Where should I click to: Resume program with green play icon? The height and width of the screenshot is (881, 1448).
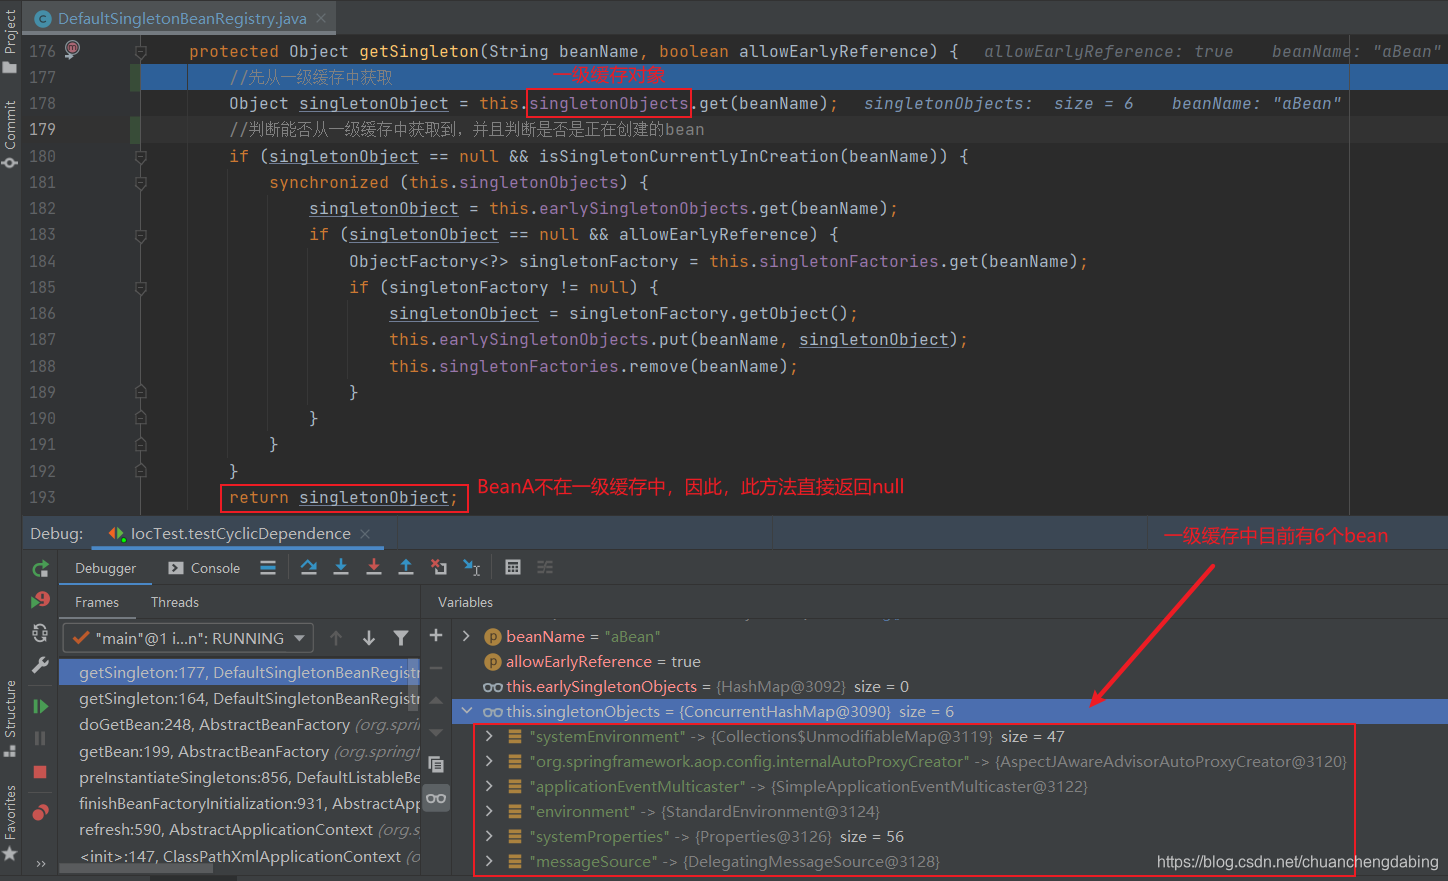(x=40, y=707)
